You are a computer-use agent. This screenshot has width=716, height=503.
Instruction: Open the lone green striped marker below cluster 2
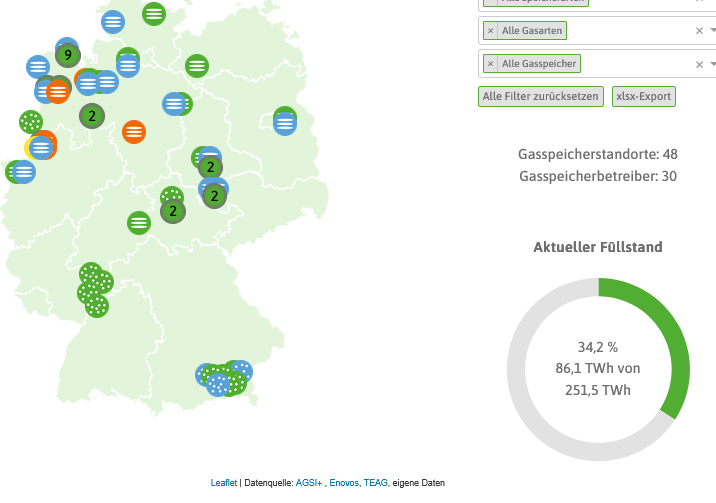(x=139, y=223)
